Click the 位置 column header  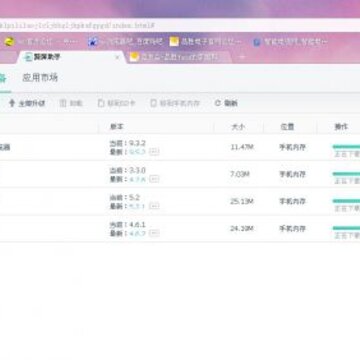(x=287, y=127)
